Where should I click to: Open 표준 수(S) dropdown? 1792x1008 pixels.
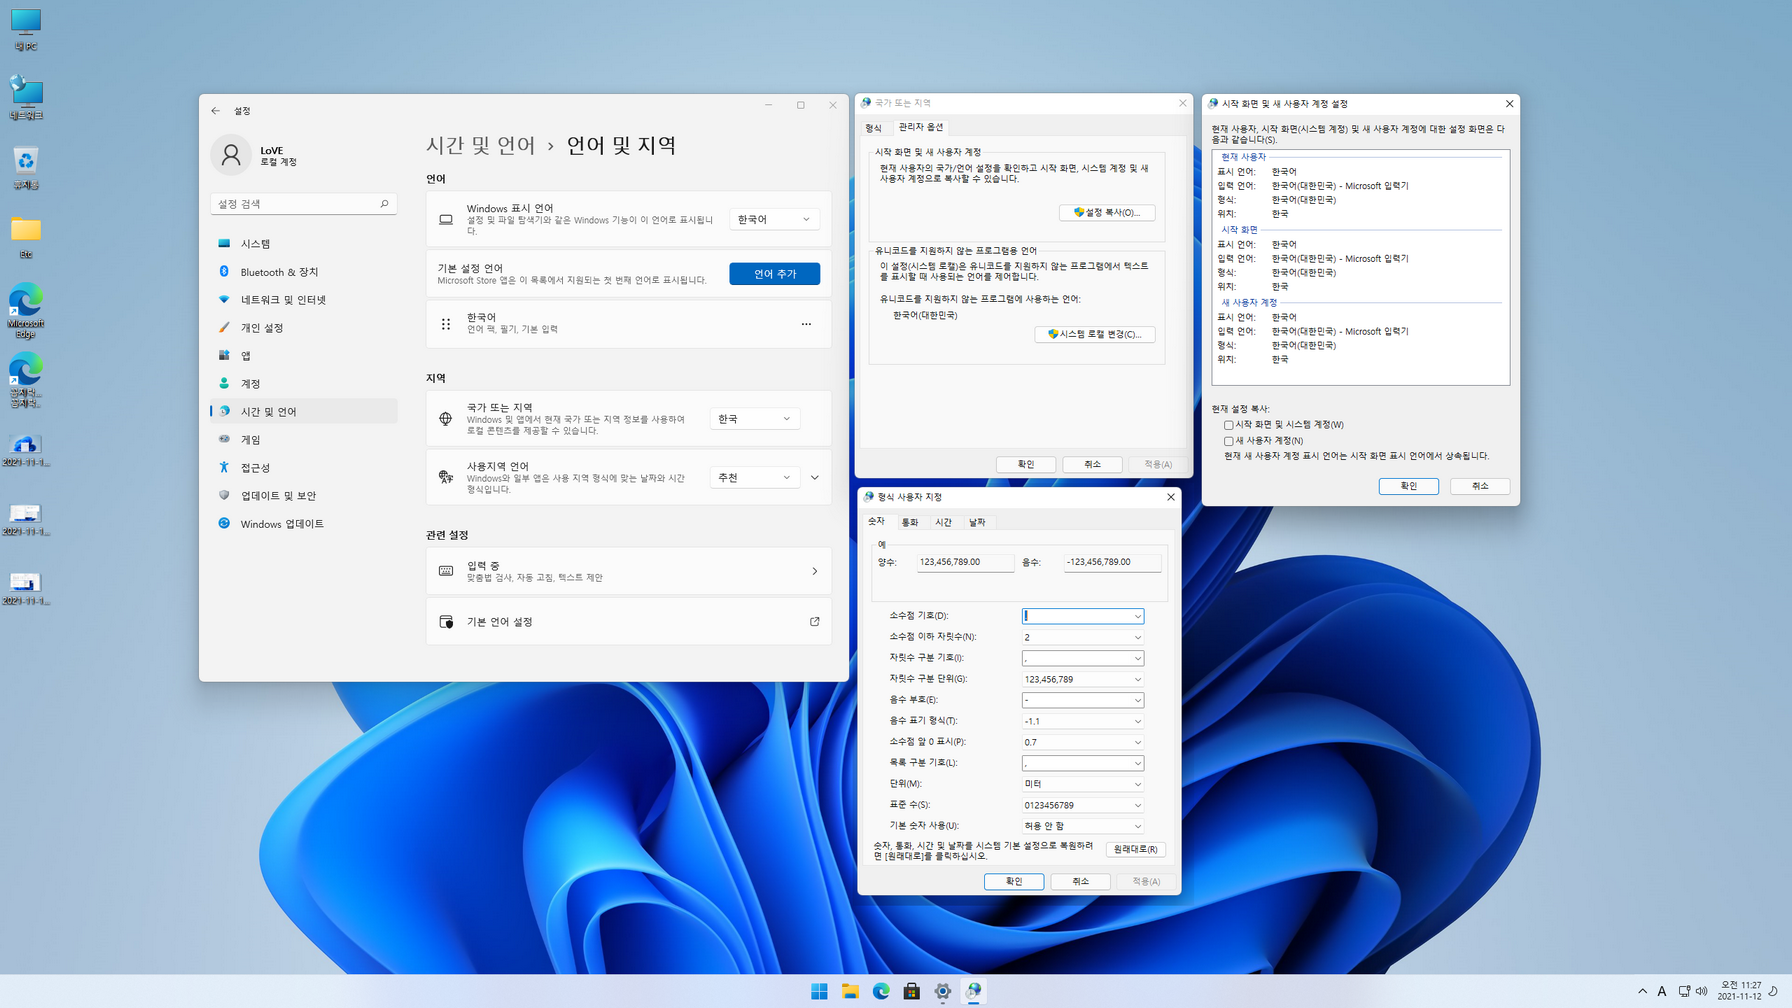1082,805
